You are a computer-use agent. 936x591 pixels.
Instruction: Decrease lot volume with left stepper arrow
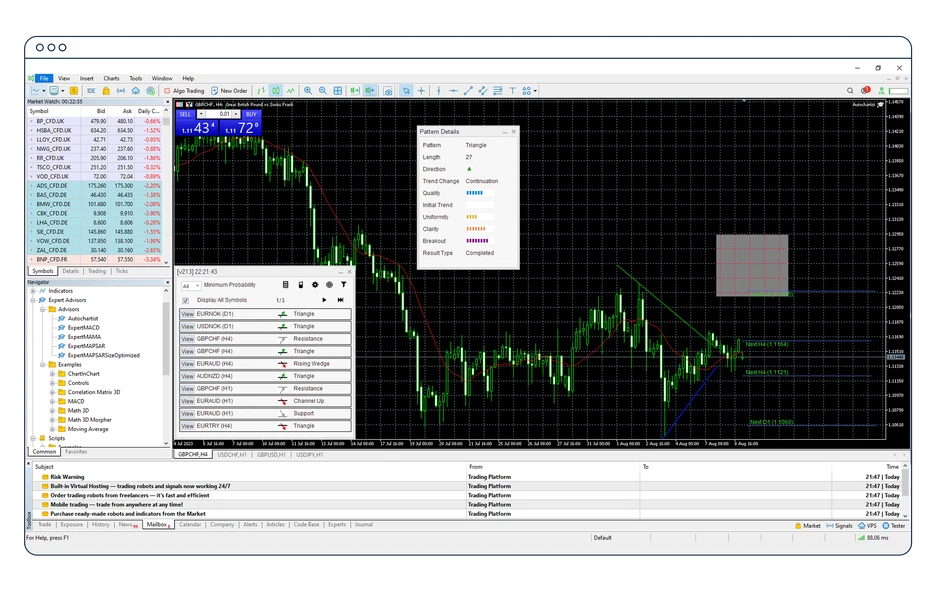click(201, 114)
